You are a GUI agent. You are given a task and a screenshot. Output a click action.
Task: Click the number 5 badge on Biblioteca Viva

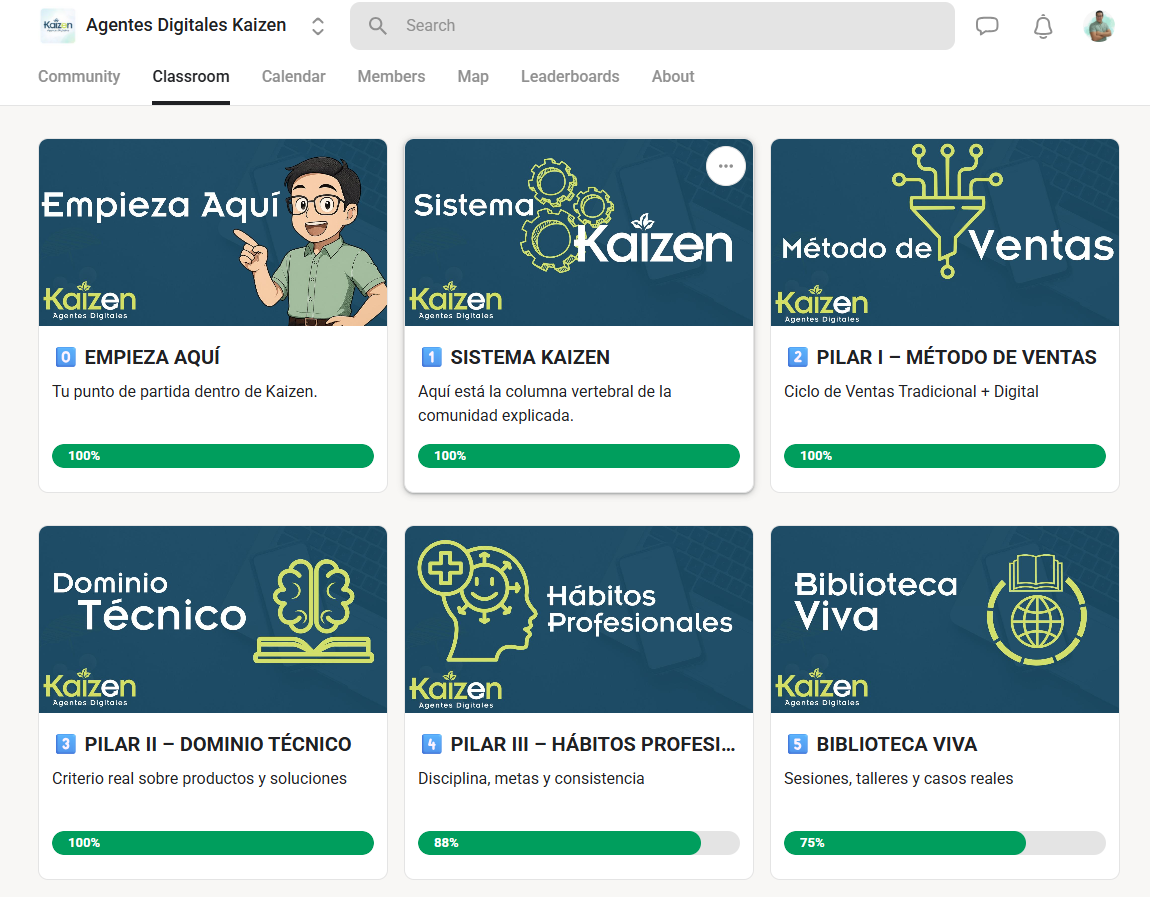[797, 744]
